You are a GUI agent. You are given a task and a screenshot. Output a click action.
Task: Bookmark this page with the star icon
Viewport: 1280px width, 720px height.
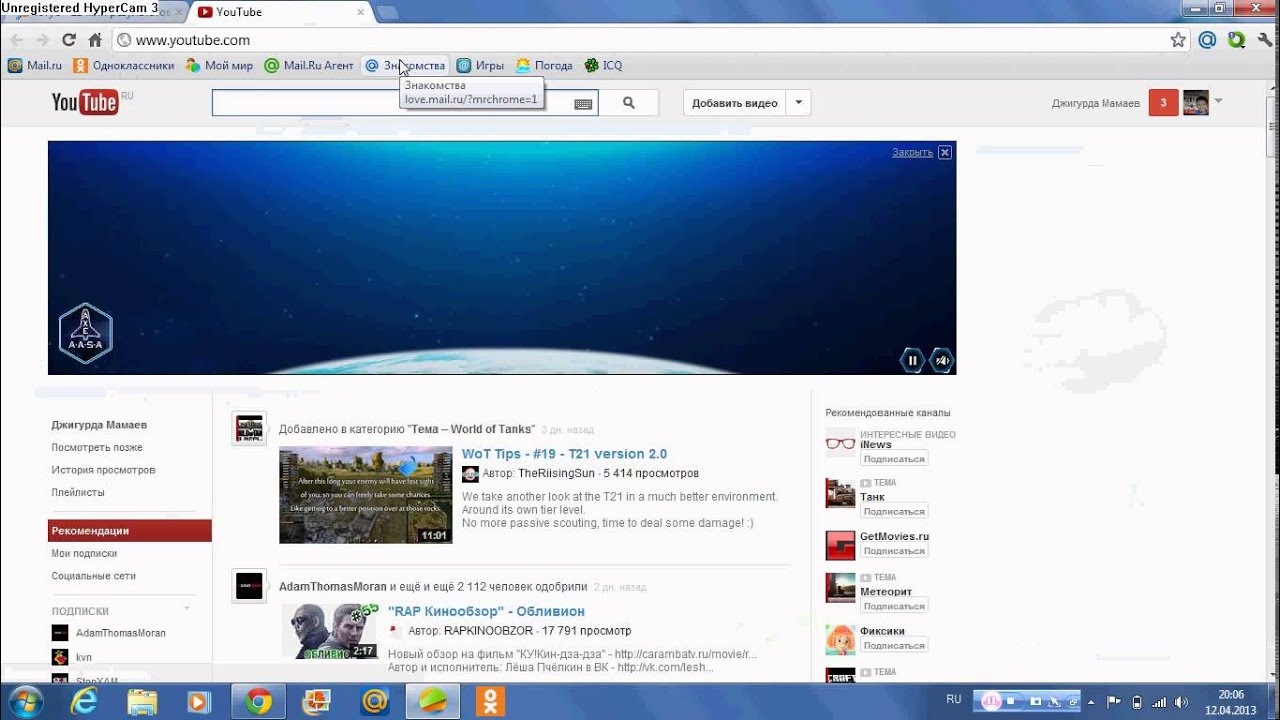click(x=1178, y=40)
